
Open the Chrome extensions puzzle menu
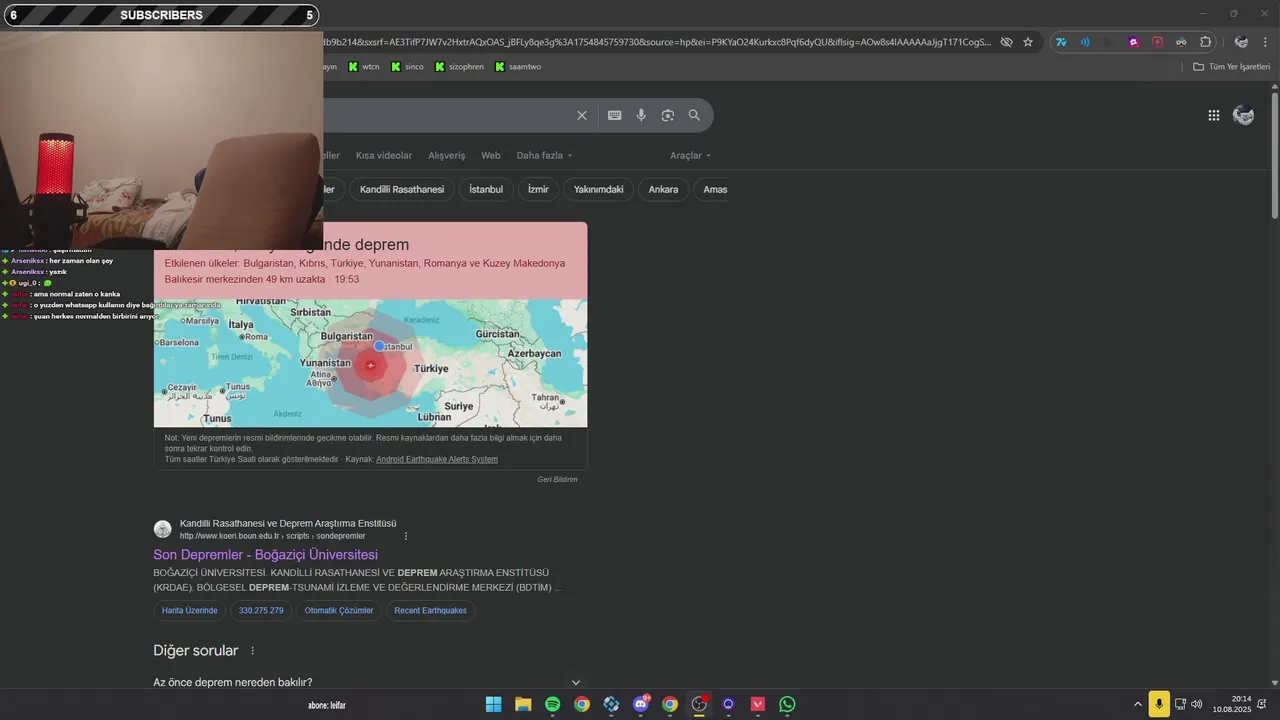(x=1205, y=42)
